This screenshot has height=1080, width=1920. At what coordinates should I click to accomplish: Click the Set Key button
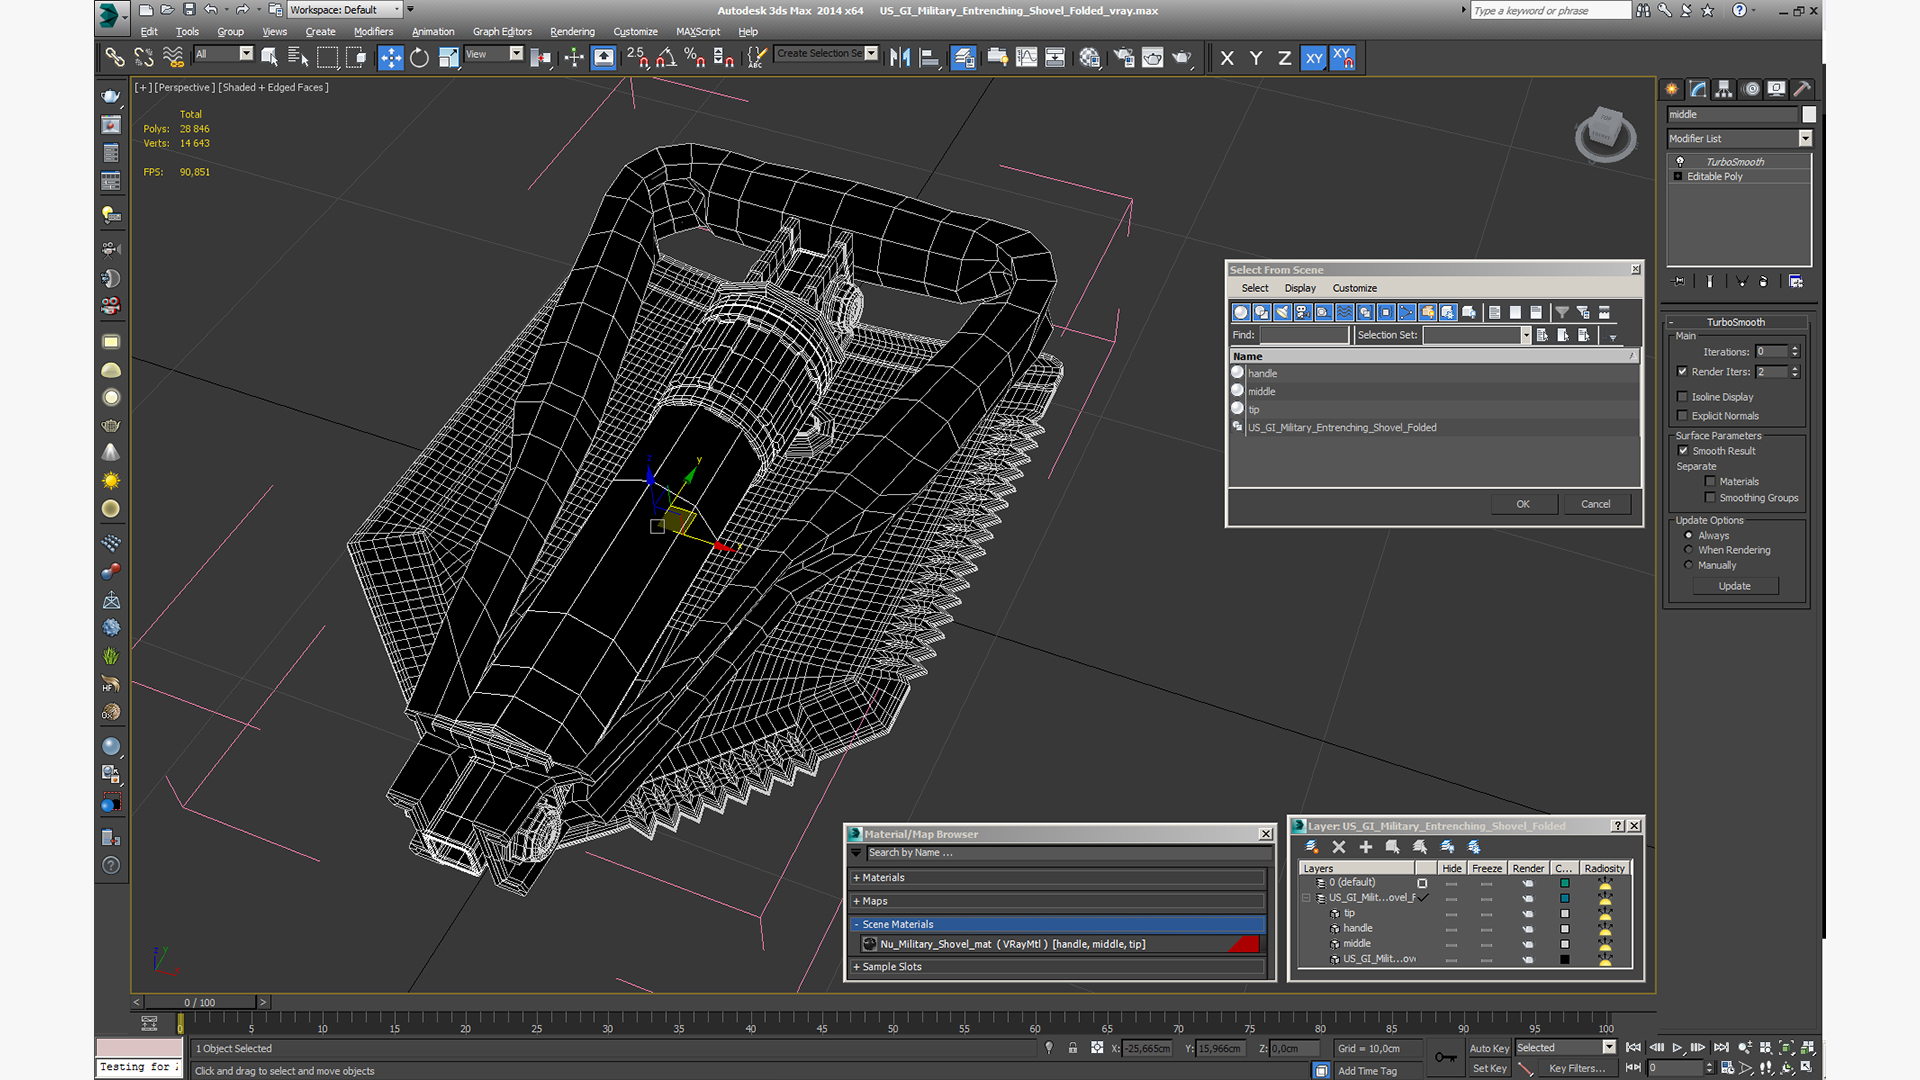pos(1489,1068)
